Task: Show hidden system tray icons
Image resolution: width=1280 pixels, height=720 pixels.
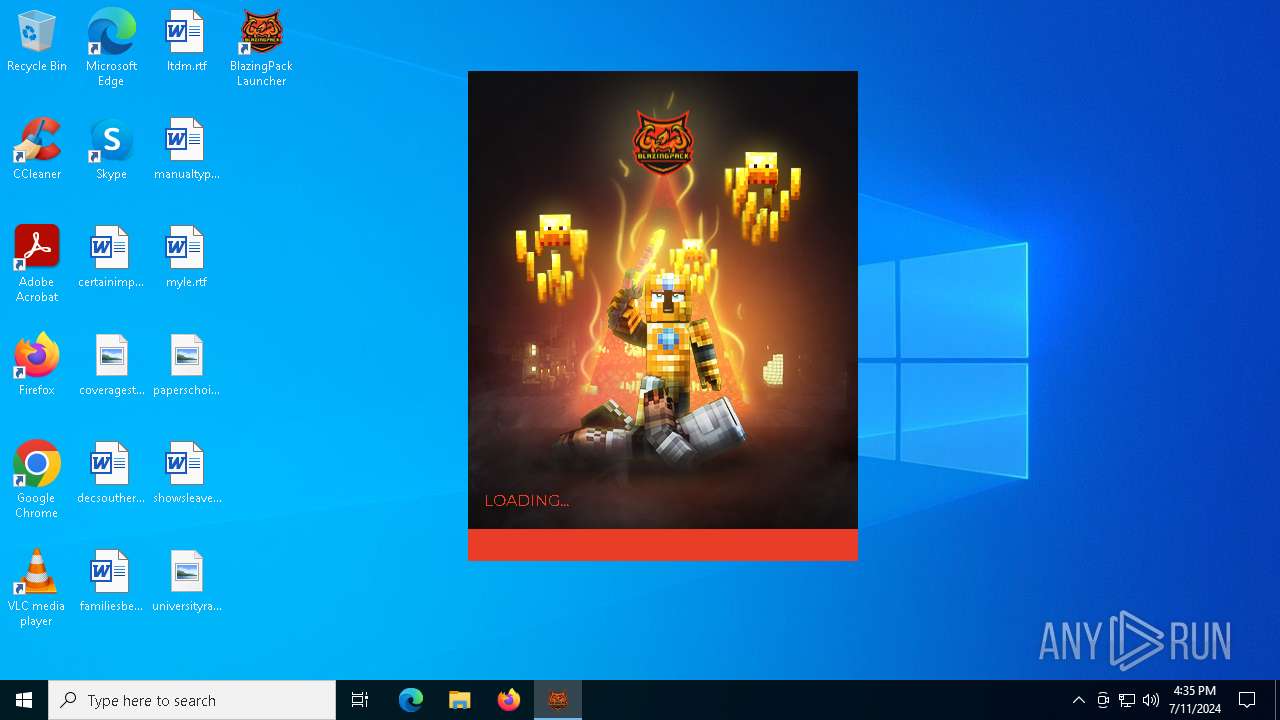Action: pyautogui.click(x=1079, y=700)
